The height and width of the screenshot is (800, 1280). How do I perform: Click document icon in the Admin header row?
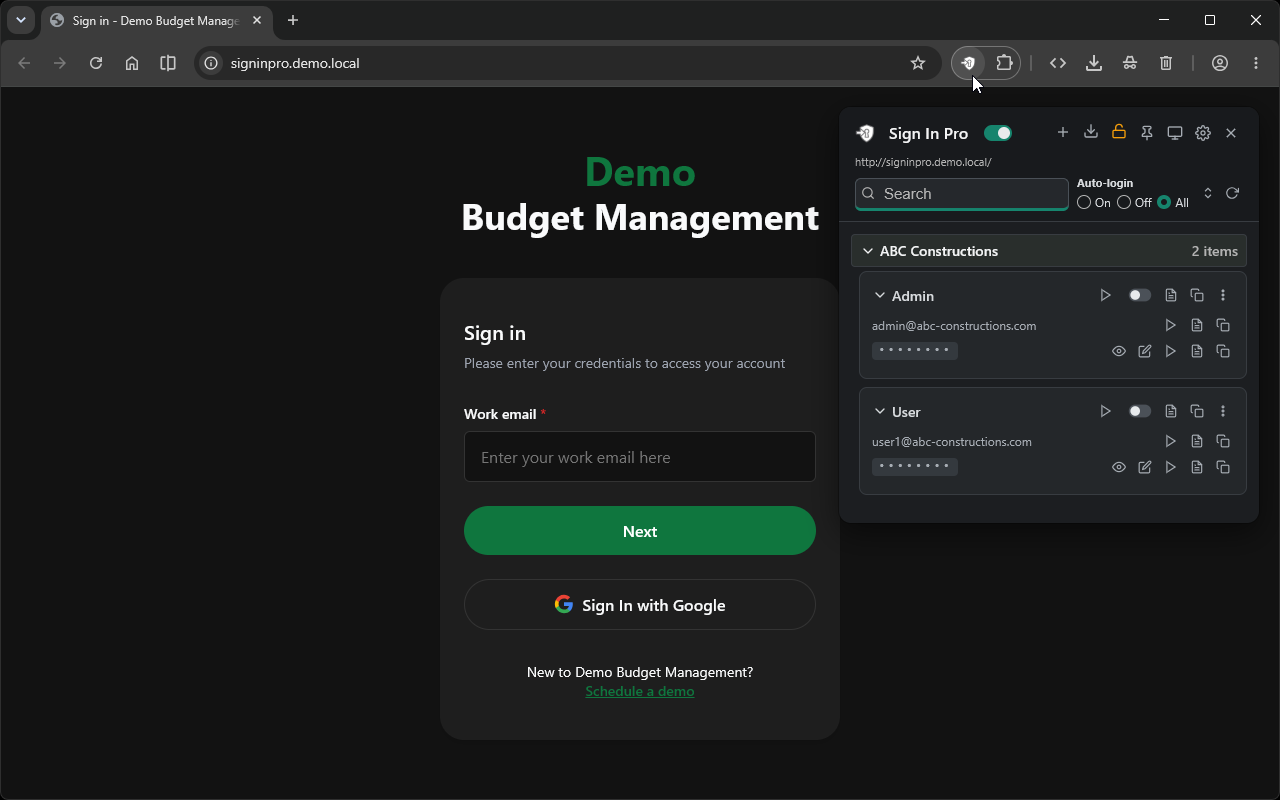click(1171, 295)
